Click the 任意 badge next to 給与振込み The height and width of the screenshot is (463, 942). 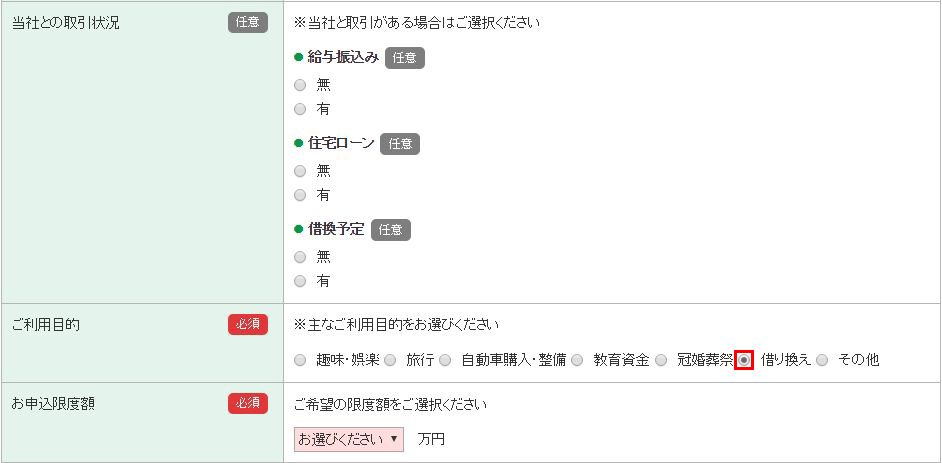pyautogui.click(x=404, y=58)
